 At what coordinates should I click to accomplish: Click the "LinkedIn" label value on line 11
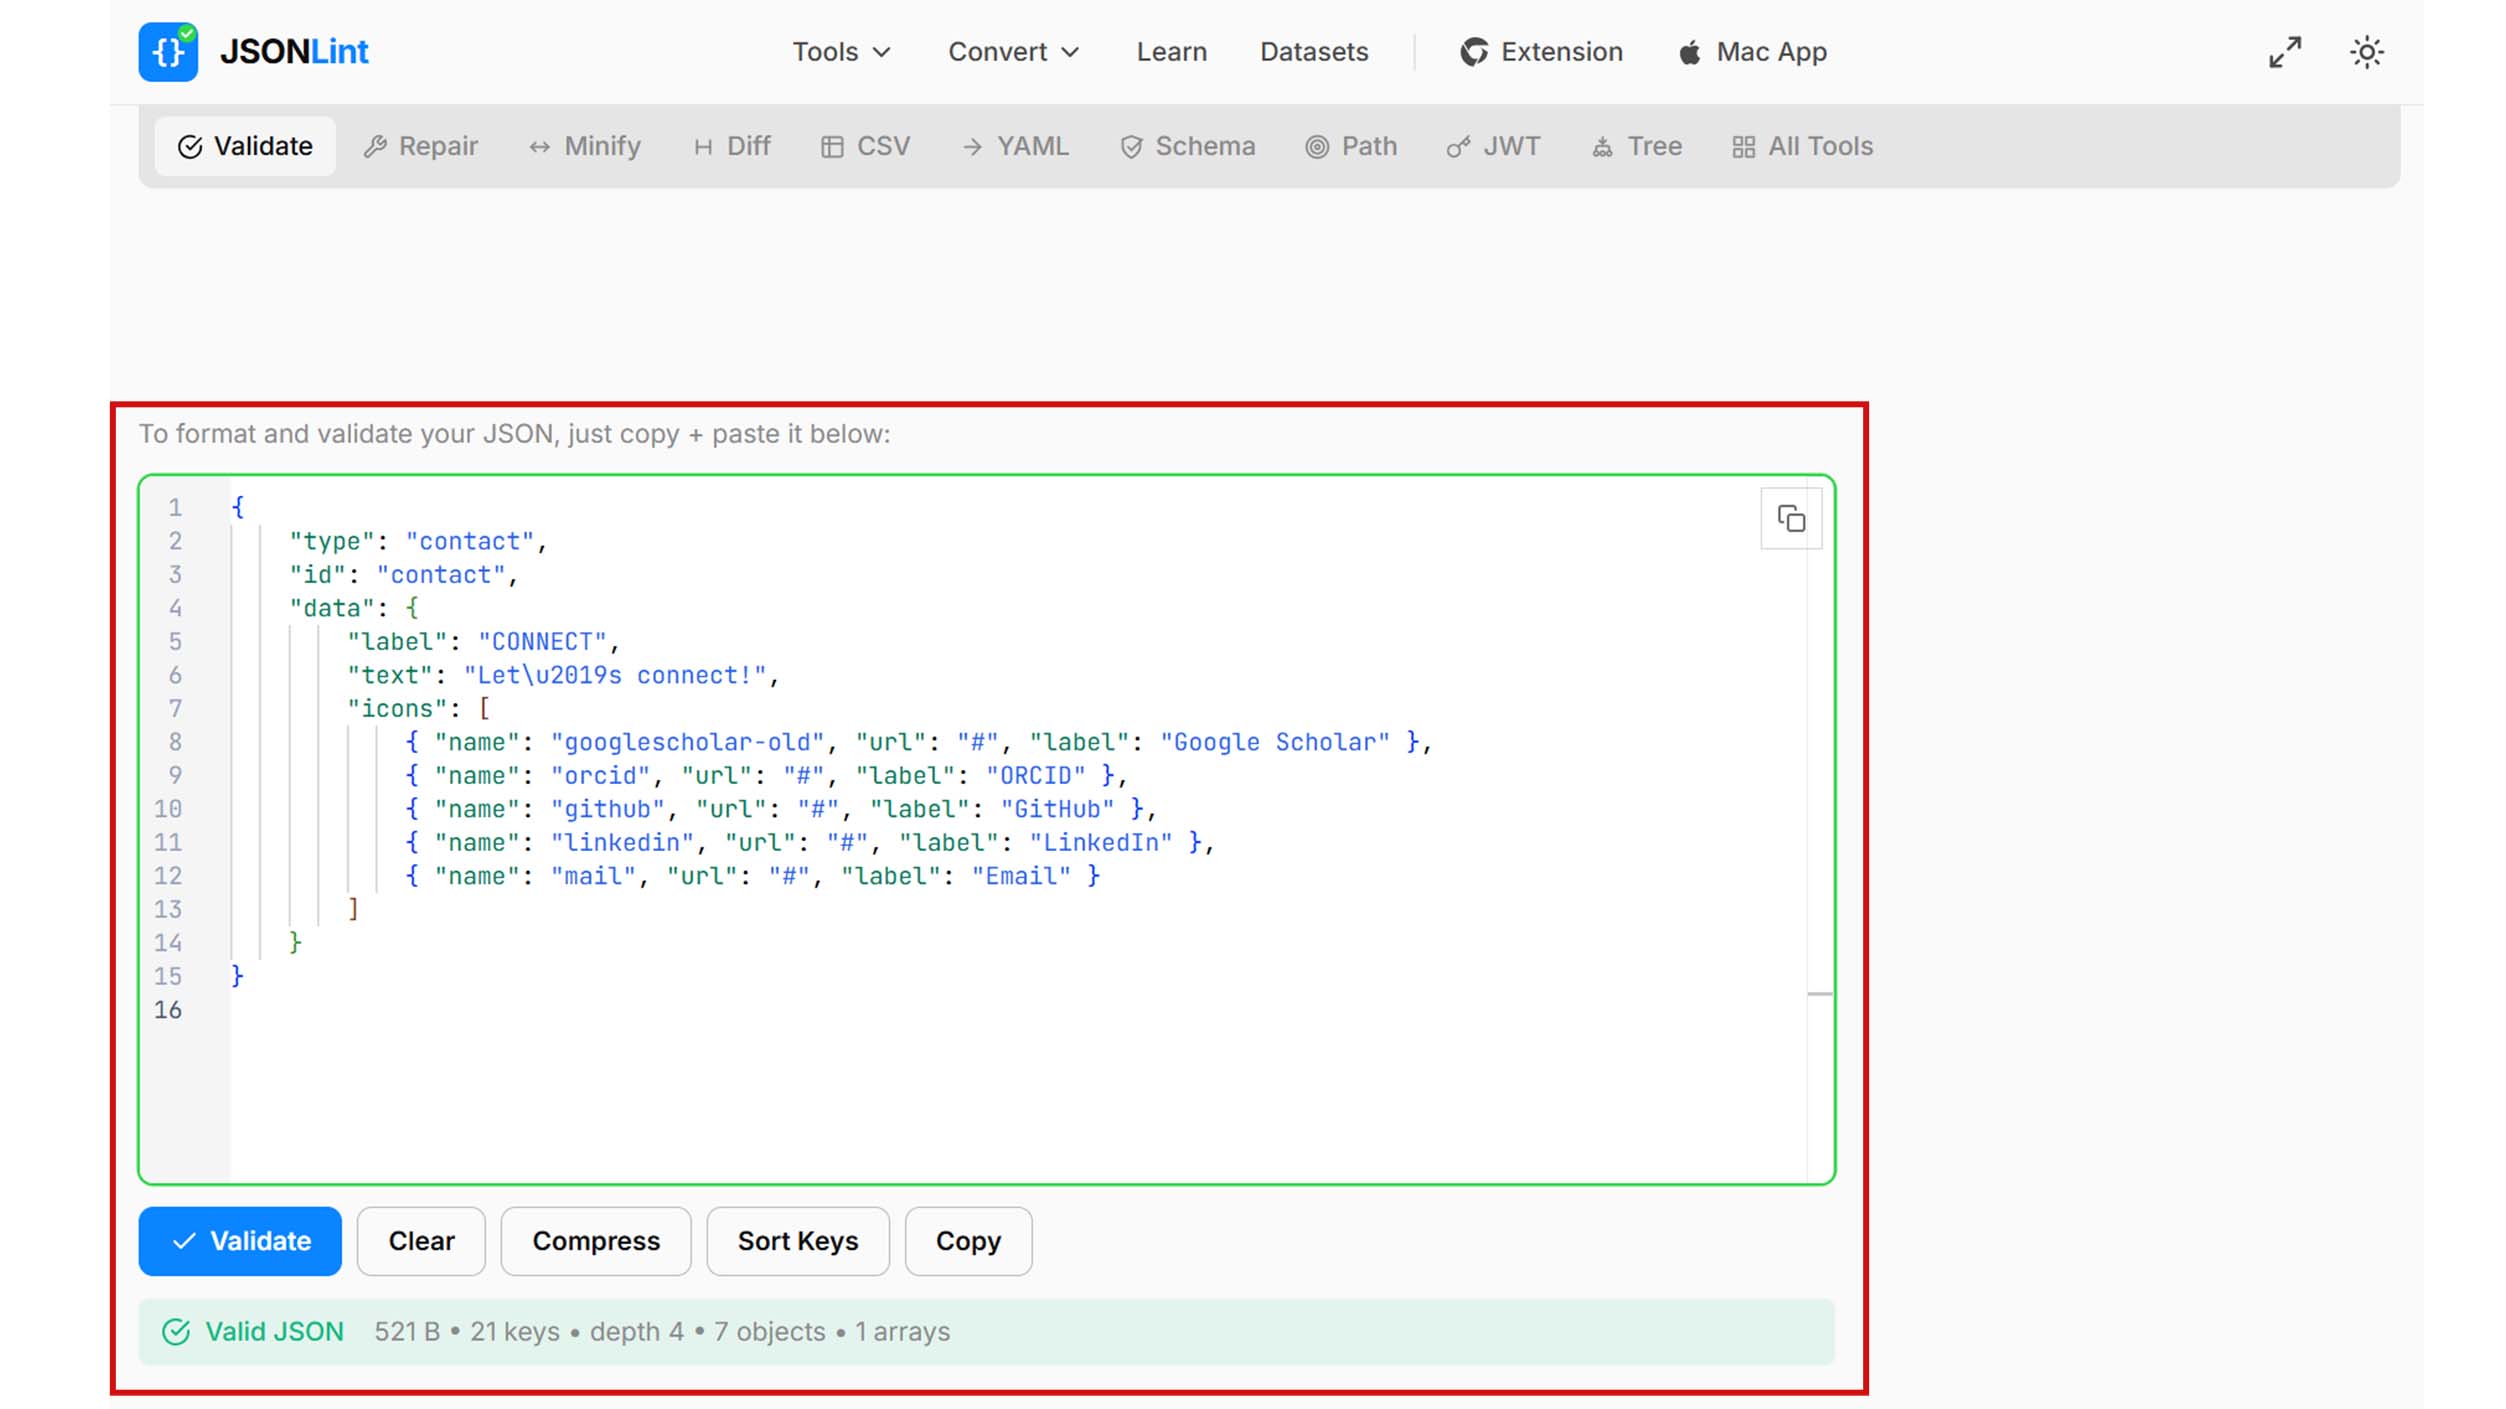[x=1101, y=843]
